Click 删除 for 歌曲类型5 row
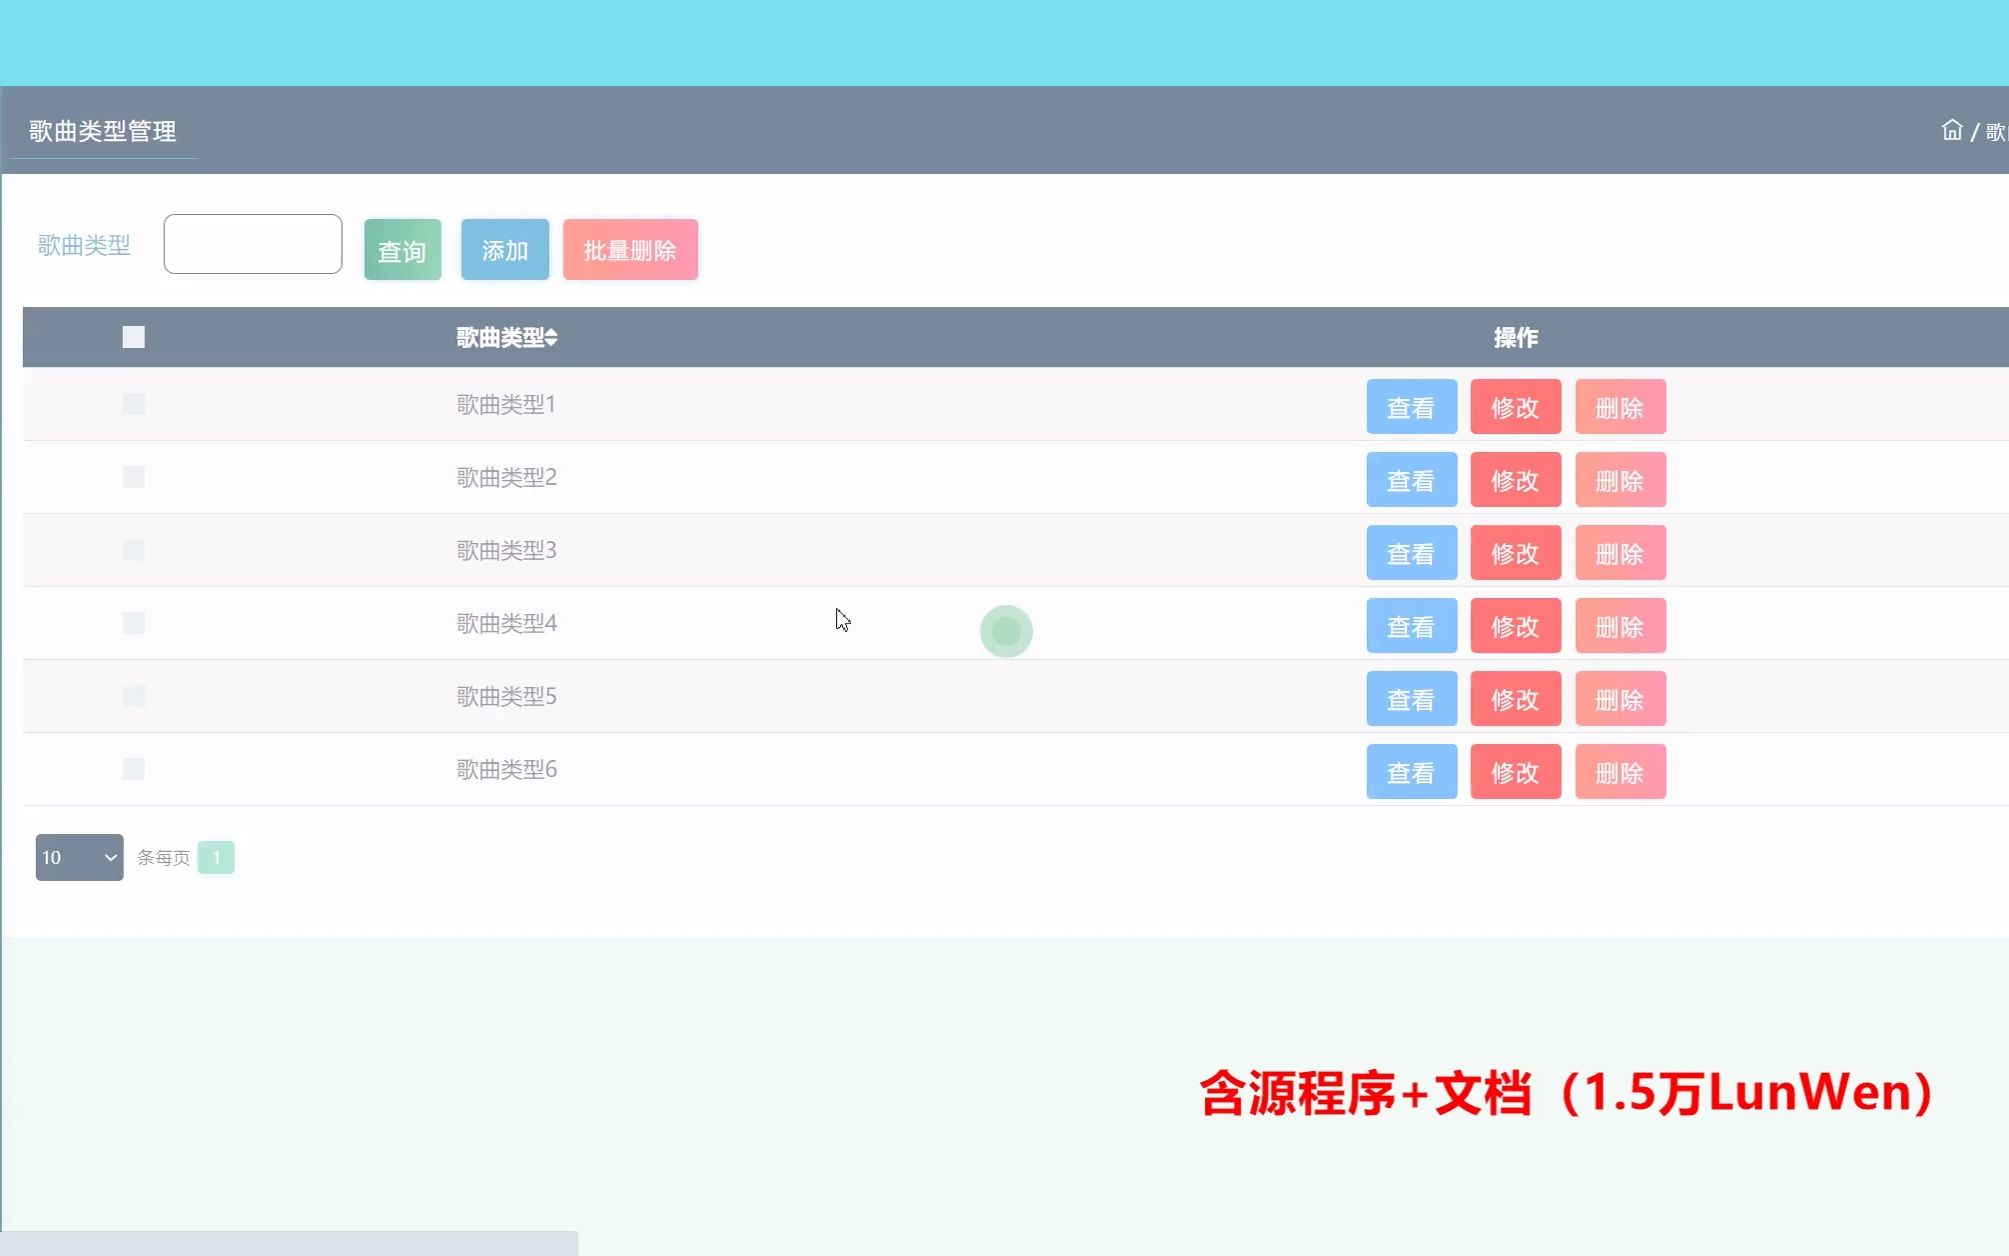Image resolution: width=2009 pixels, height=1256 pixels. [x=1620, y=699]
